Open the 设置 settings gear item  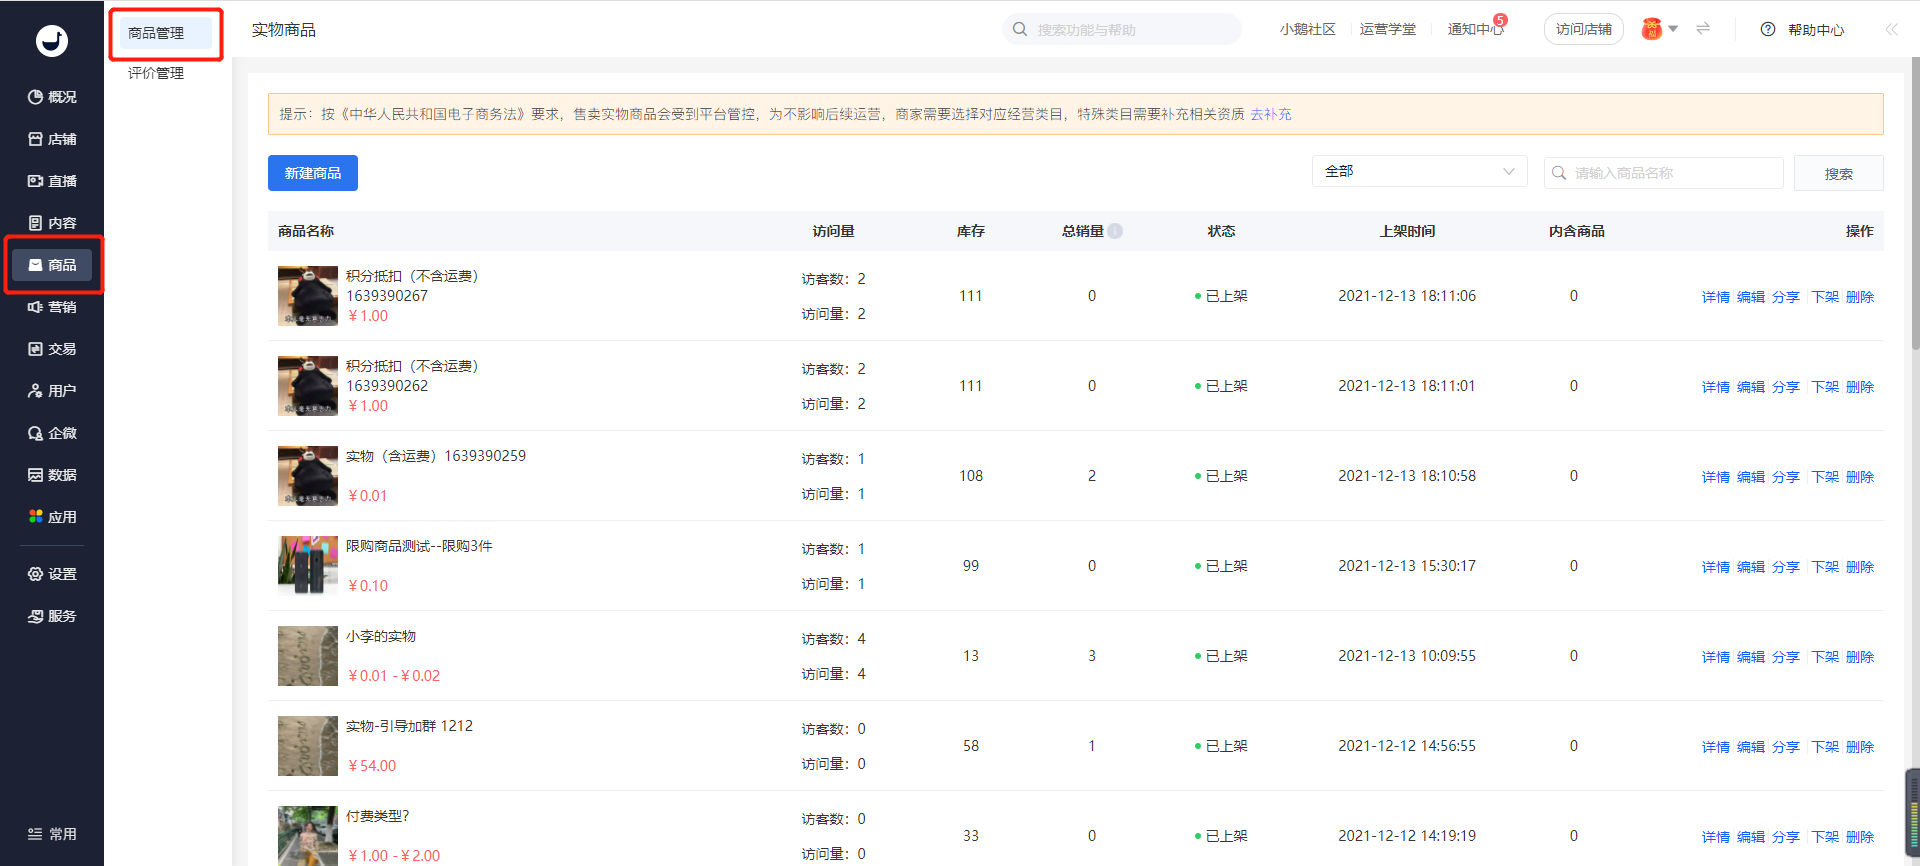pos(52,574)
